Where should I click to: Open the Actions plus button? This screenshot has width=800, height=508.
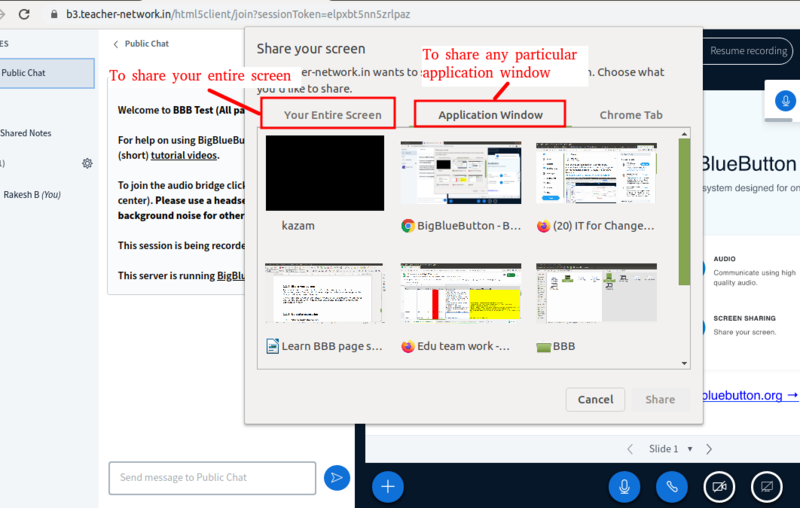[x=388, y=487]
